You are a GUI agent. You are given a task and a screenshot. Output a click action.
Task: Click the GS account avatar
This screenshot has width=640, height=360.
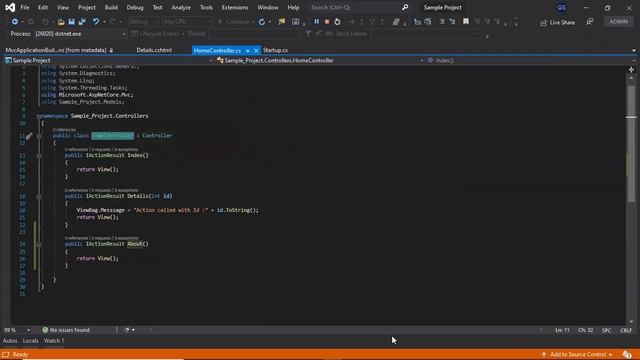[x=562, y=7]
